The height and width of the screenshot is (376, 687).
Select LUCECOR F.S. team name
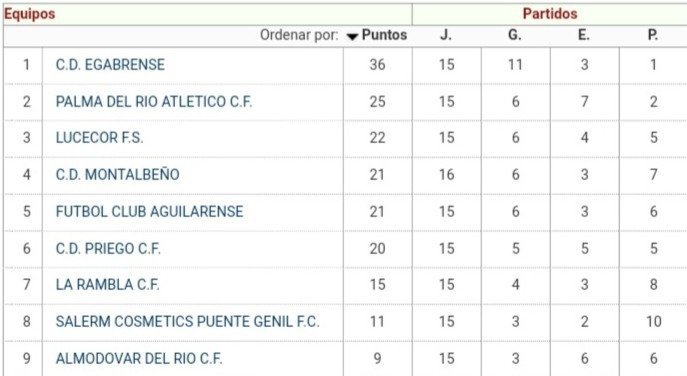99,138
